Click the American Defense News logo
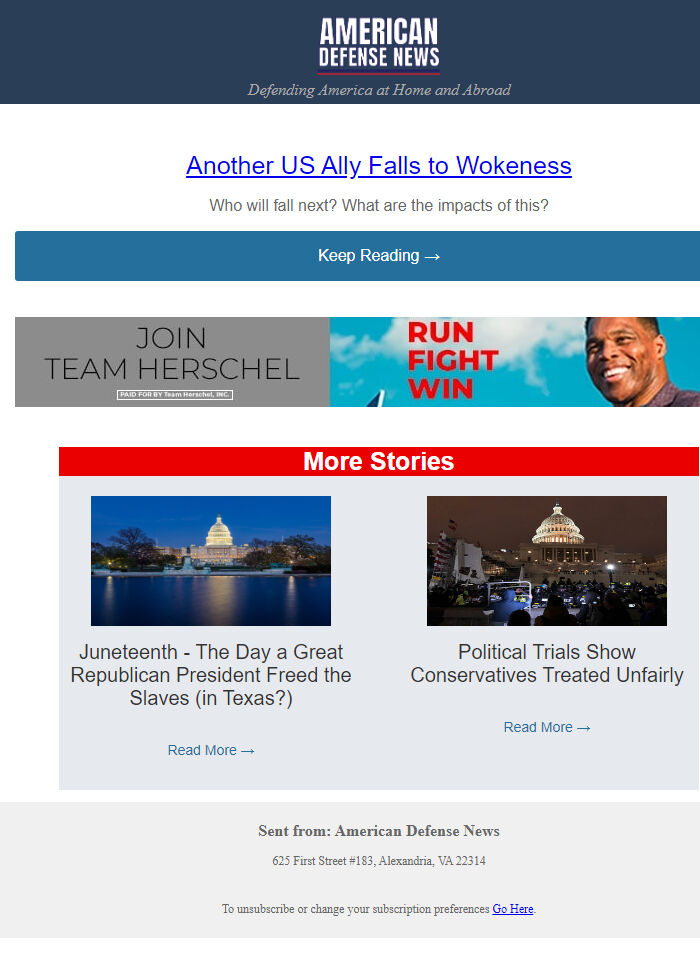Viewport: 700px width, 956px height. click(379, 45)
